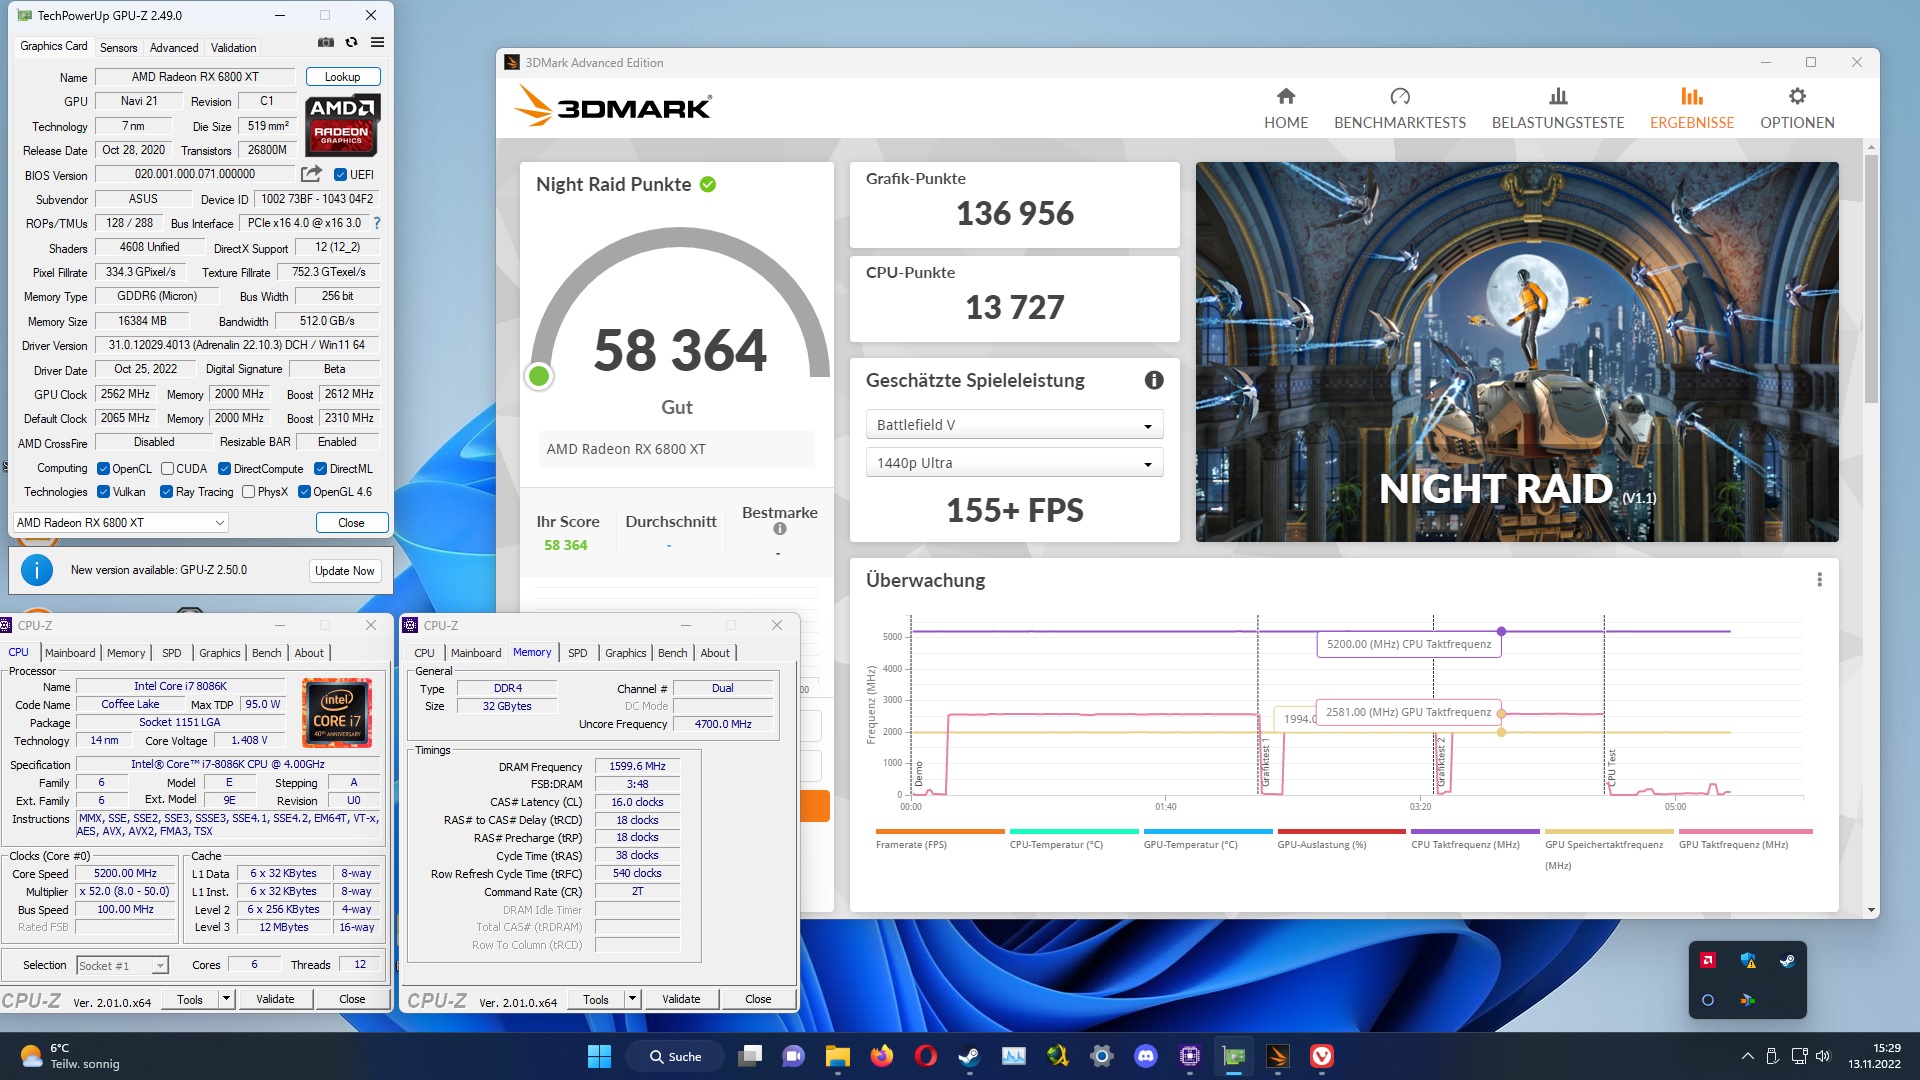Click Close in right CPU-Z window
This screenshot has width=1920, height=1080.
758,998
